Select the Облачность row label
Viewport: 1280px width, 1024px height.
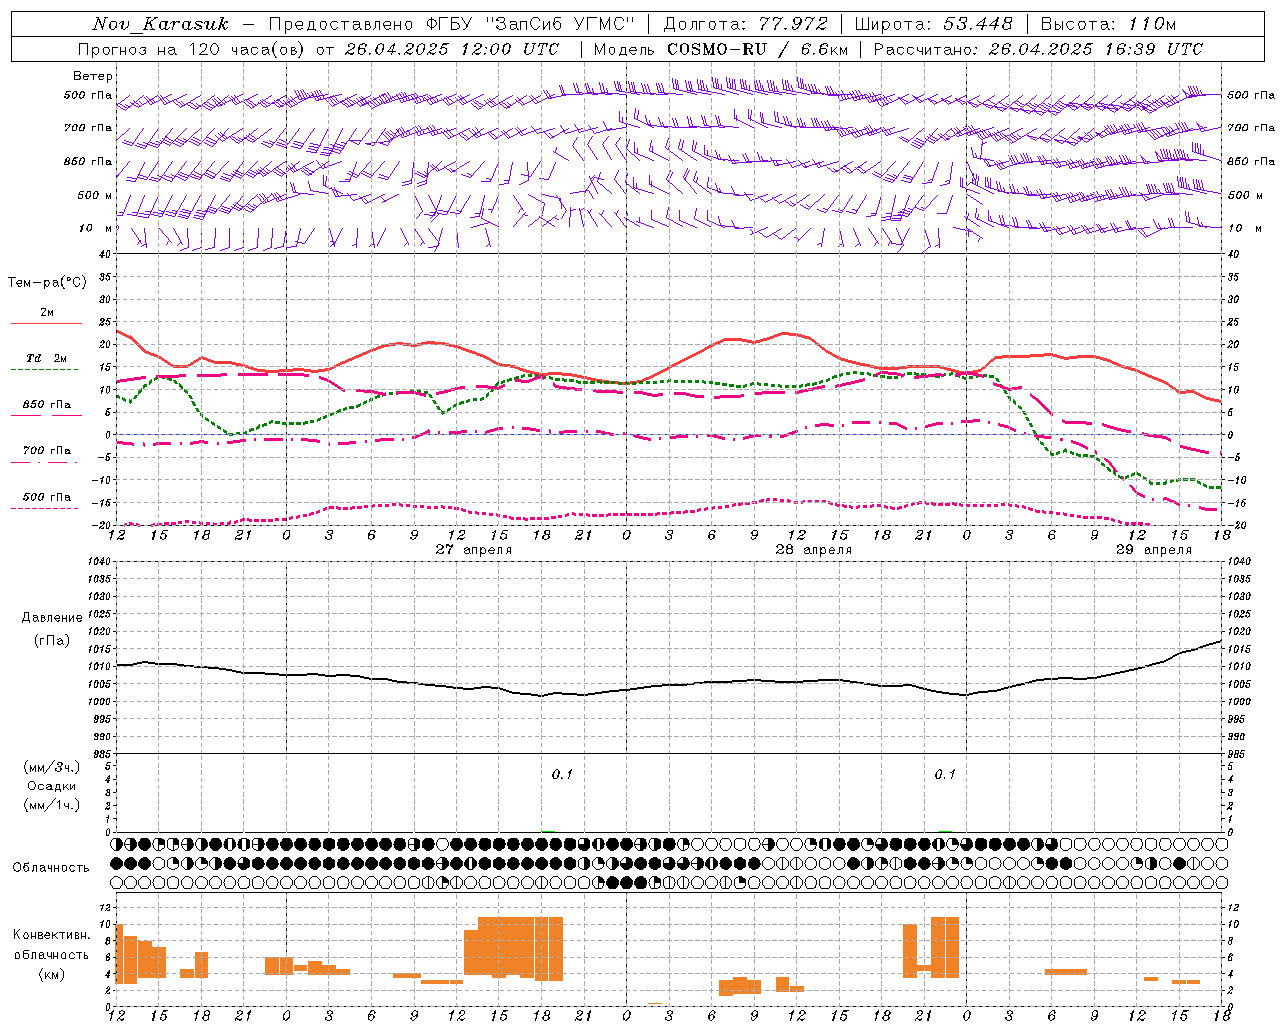point(51,868)
